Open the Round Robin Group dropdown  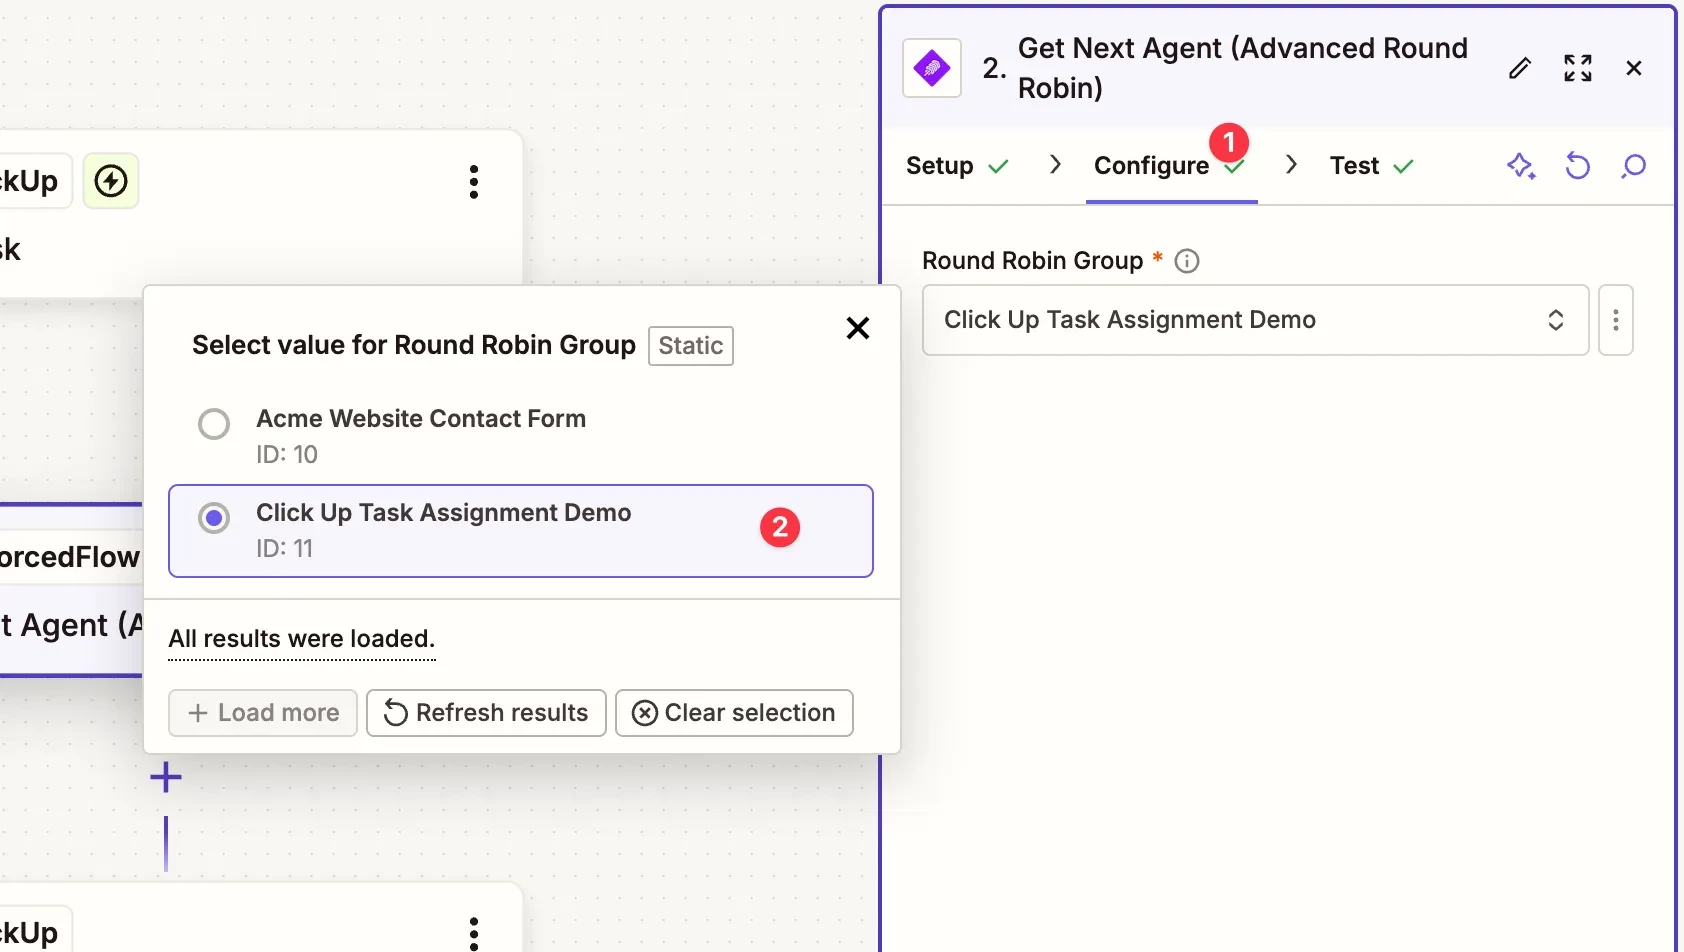coord(1255,320)
